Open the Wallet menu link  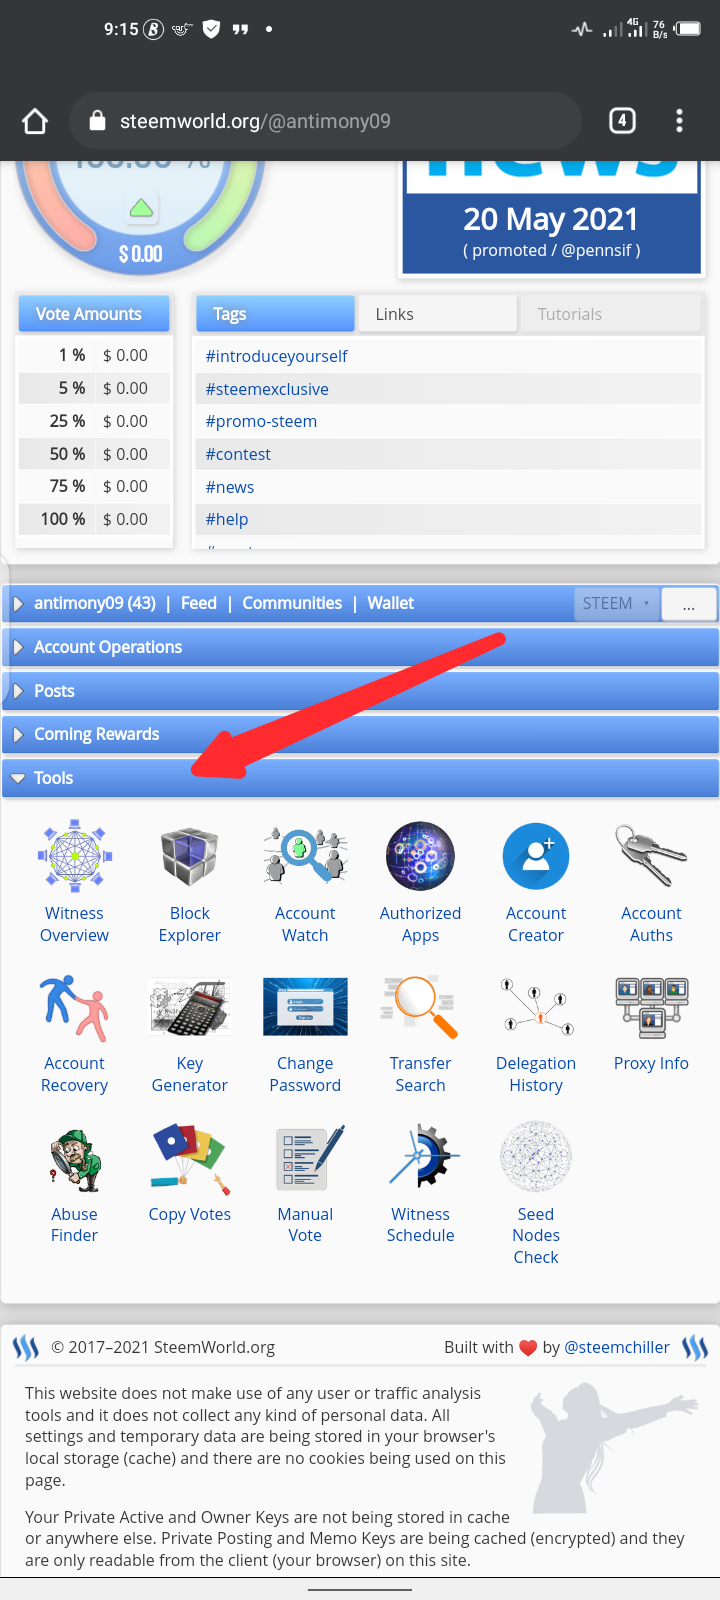[390, 603]
